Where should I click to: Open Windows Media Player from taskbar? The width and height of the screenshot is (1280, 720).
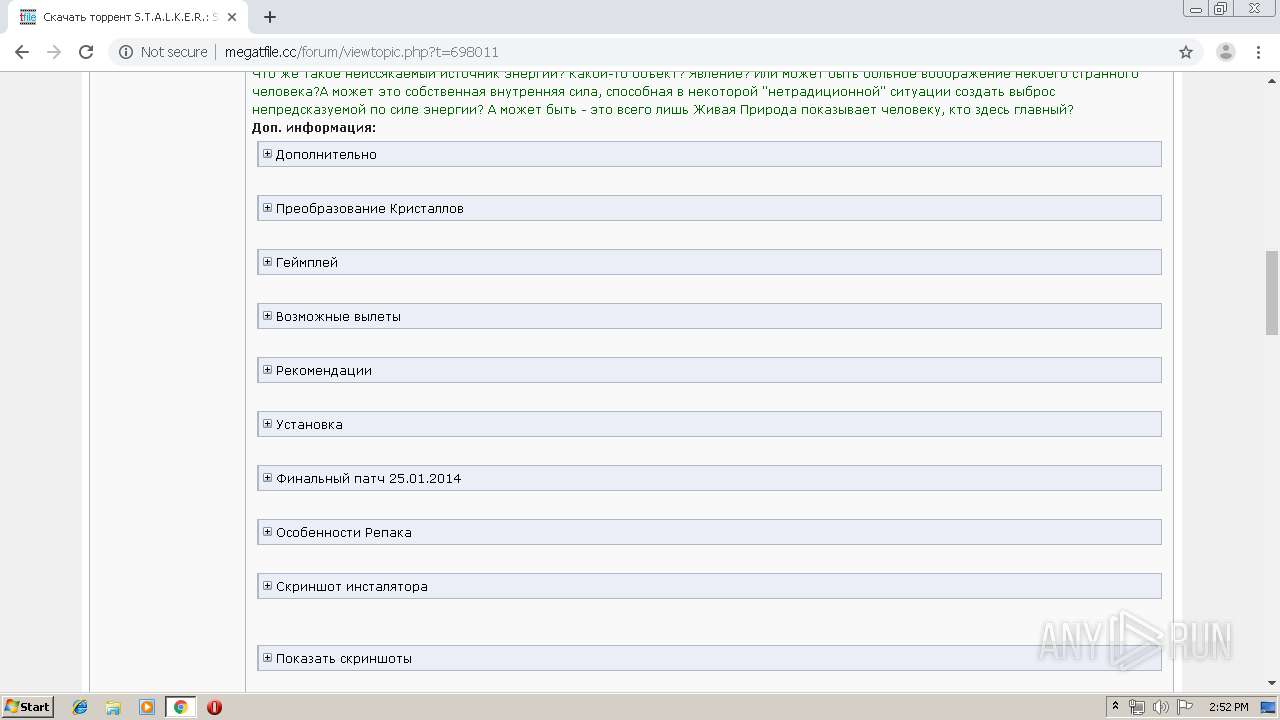pos(147,707)
